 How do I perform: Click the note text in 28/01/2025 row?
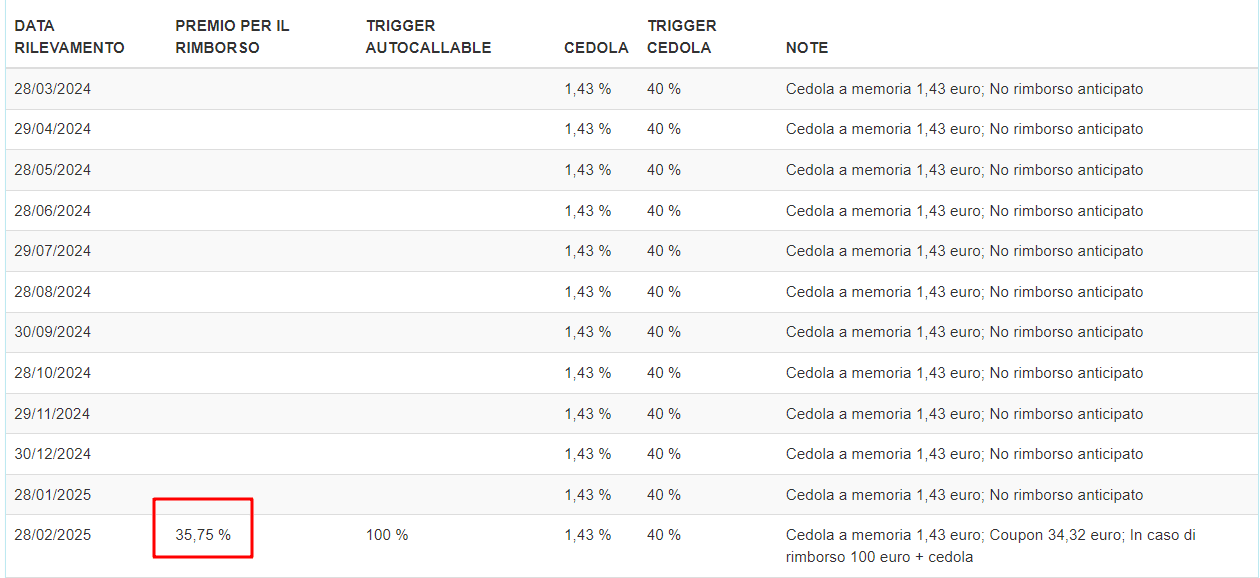(x=964, y=495)
